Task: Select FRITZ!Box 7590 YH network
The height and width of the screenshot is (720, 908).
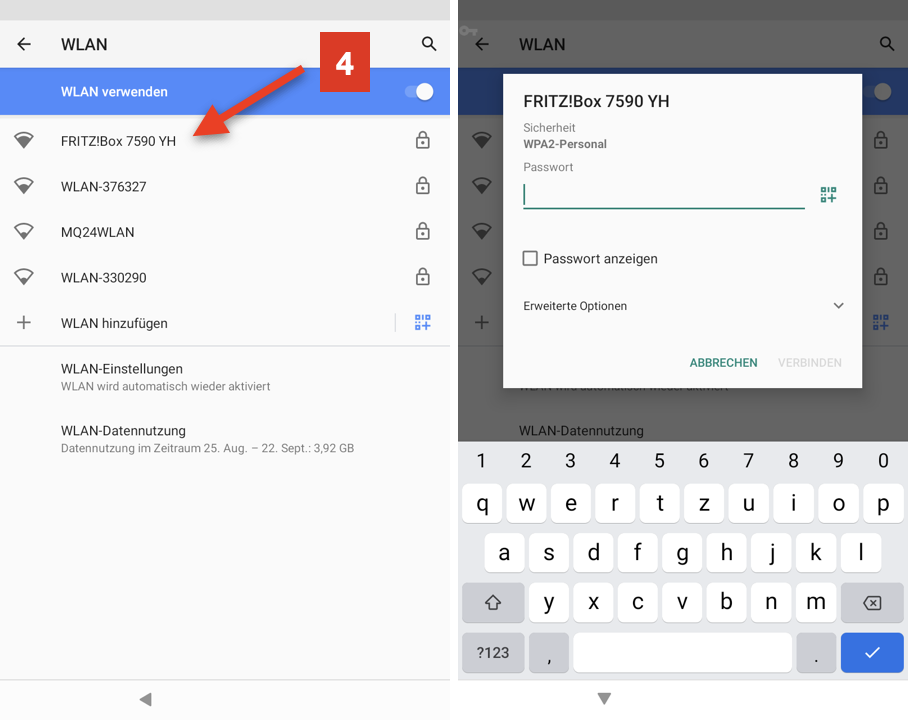Action: coord(118,141)
